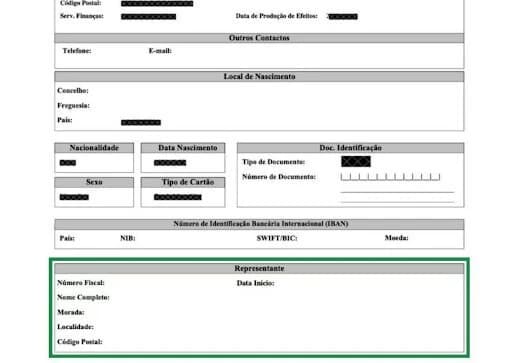
Task: Select the 'Número de Documento:' label
Action: pyautogui.click(x=279, y=177)
